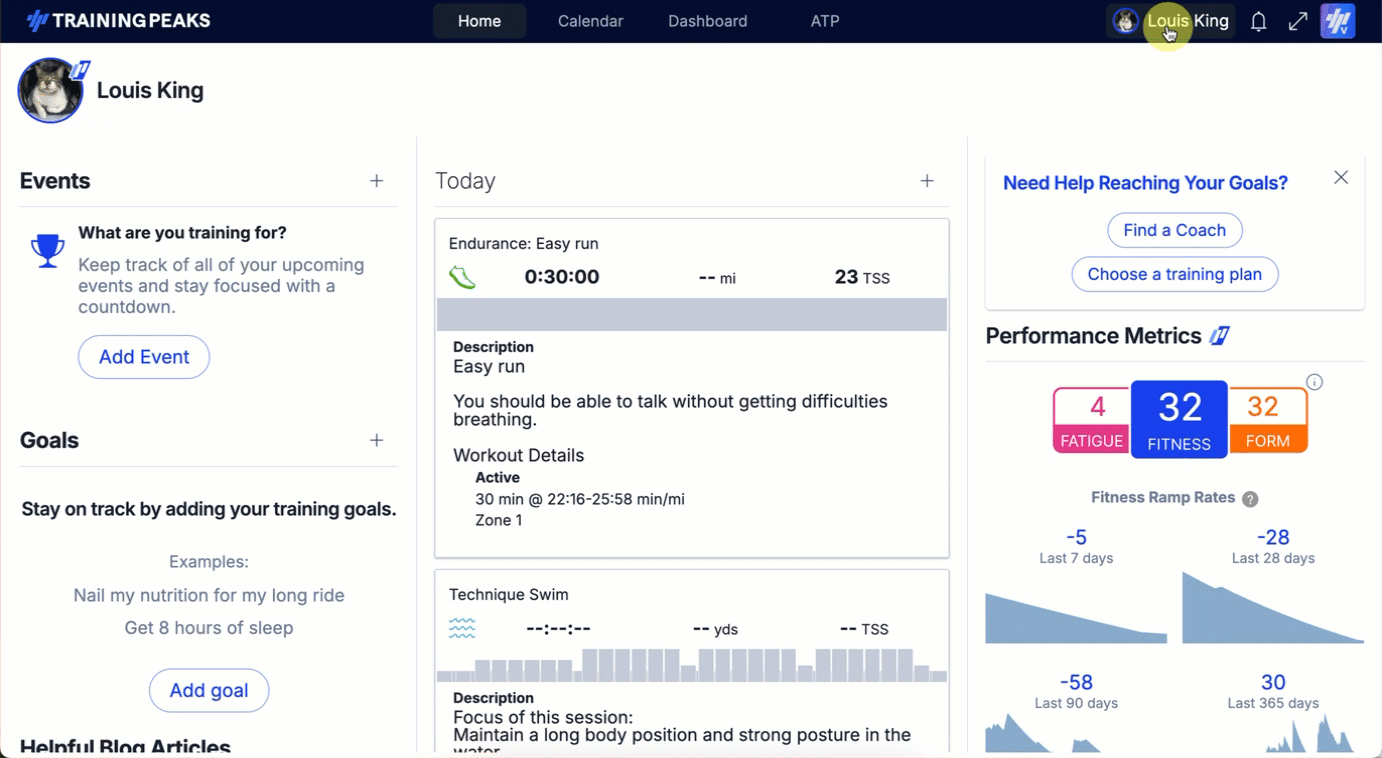
Task: Add a workout to Today with plus
Action: pos(927,181)
